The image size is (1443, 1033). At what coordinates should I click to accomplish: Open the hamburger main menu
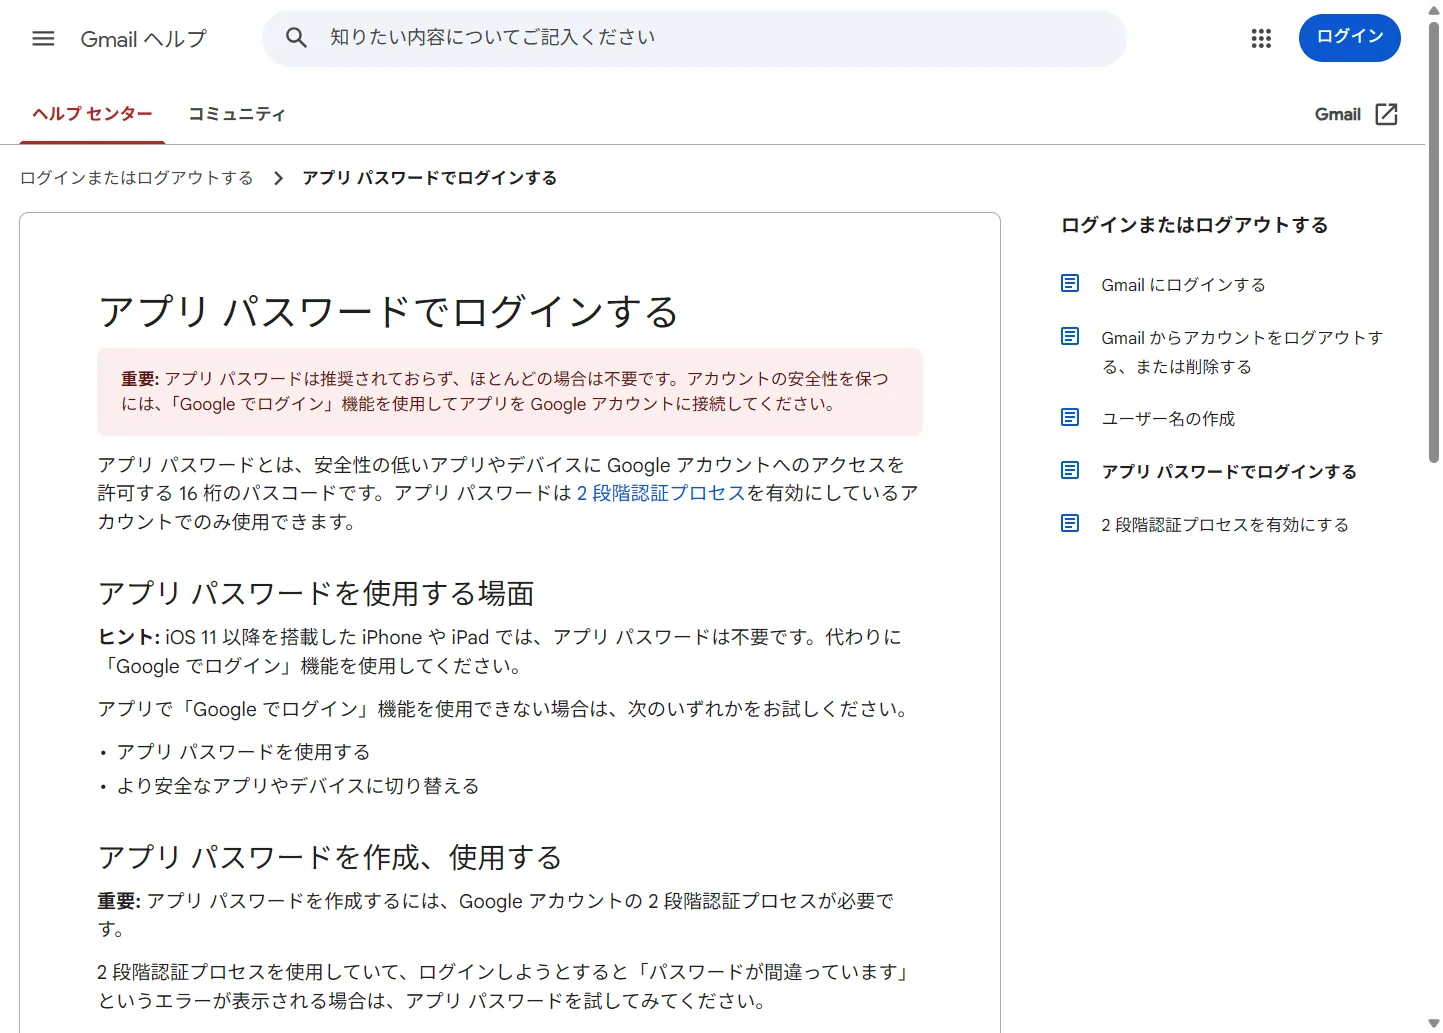43,39
